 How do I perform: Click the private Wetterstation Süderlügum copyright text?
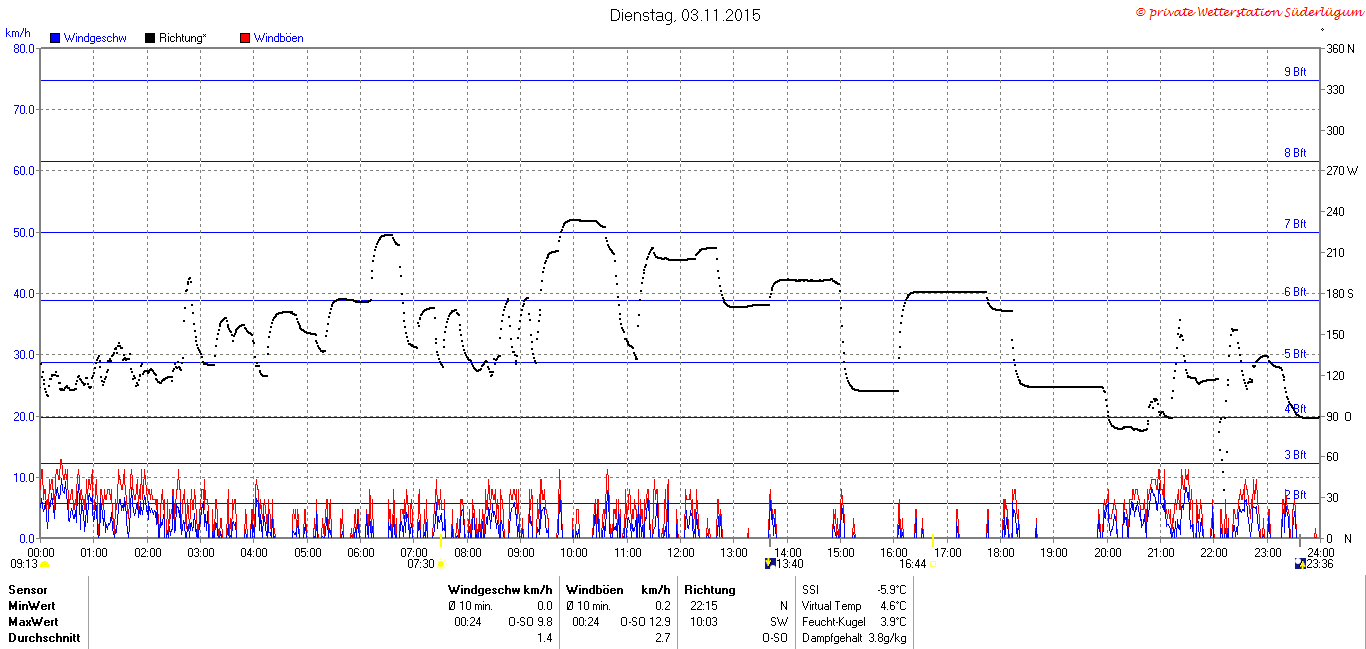tap(1249, 12)
